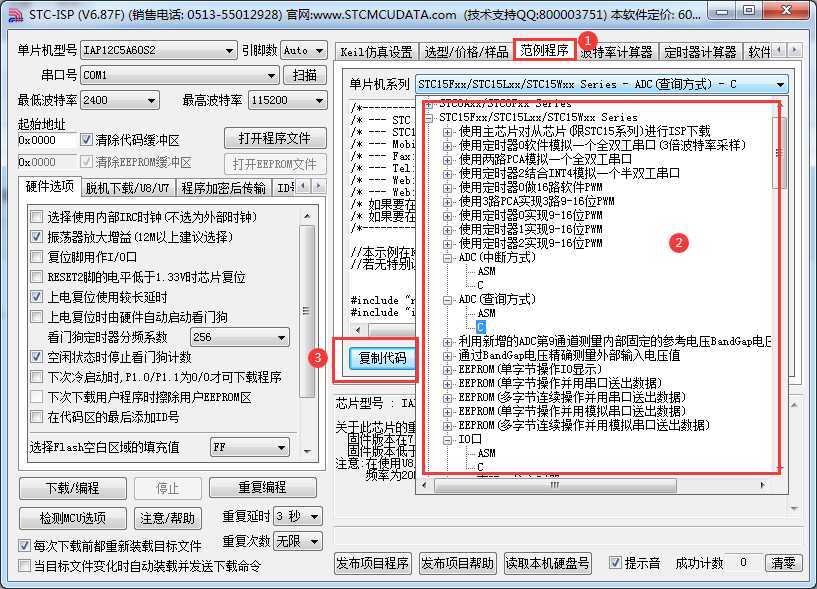Open the 引脚数 Auto dropdown
The image size is (817, 589).
point(304,51)
